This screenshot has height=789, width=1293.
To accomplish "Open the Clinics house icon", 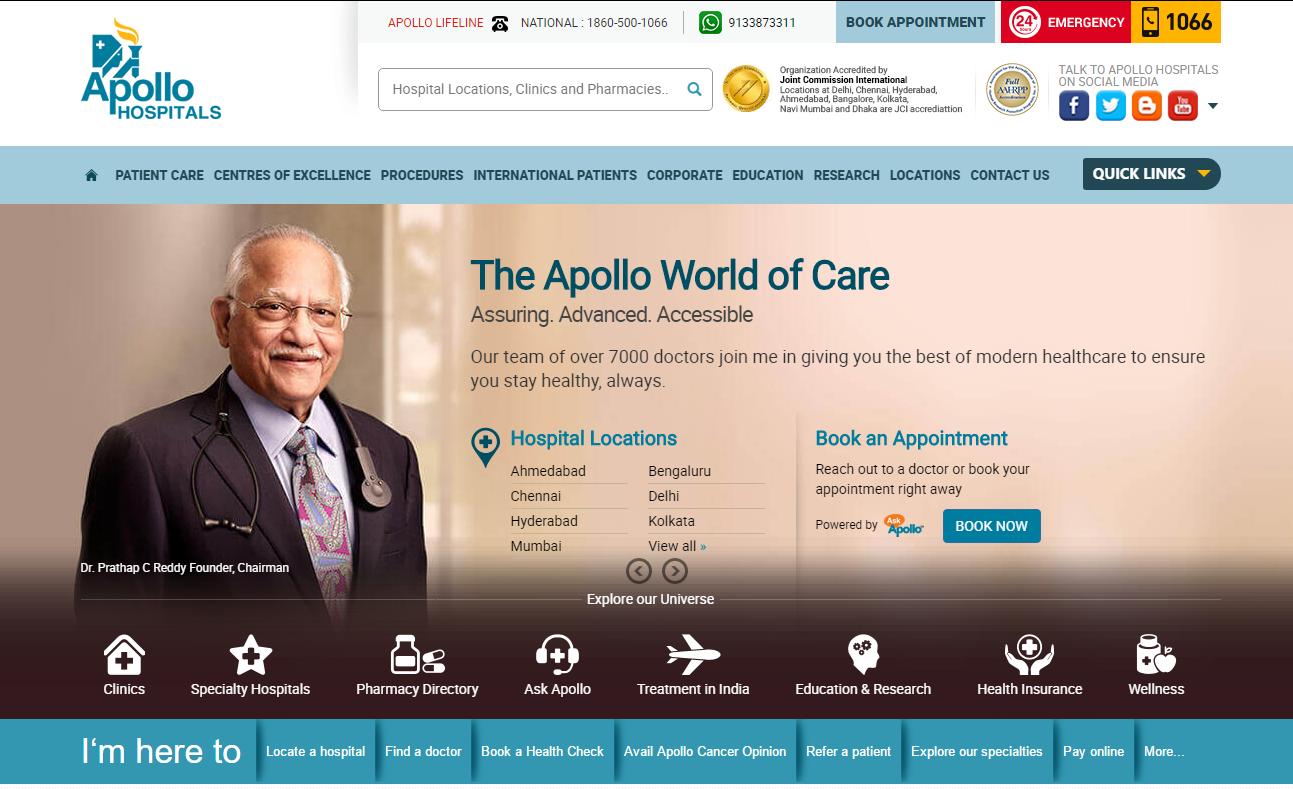I will coord(124,655).
